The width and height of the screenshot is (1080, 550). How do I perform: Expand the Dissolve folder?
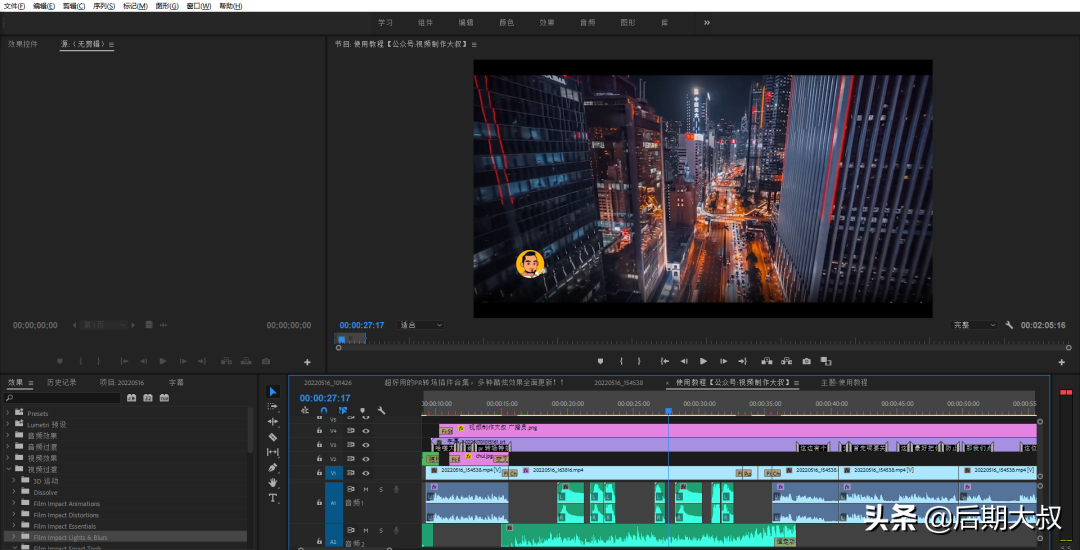(14, 492)
